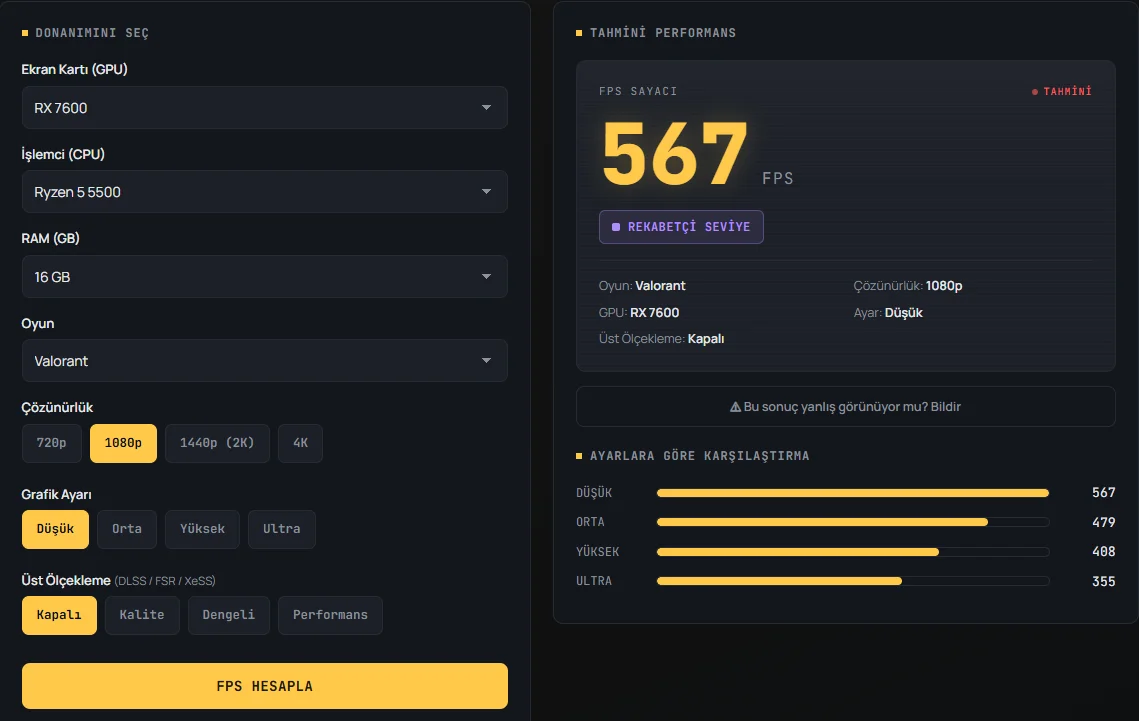The image size is (1139, 721).
Task: Select 720p resolution
Action: [52, 443]
